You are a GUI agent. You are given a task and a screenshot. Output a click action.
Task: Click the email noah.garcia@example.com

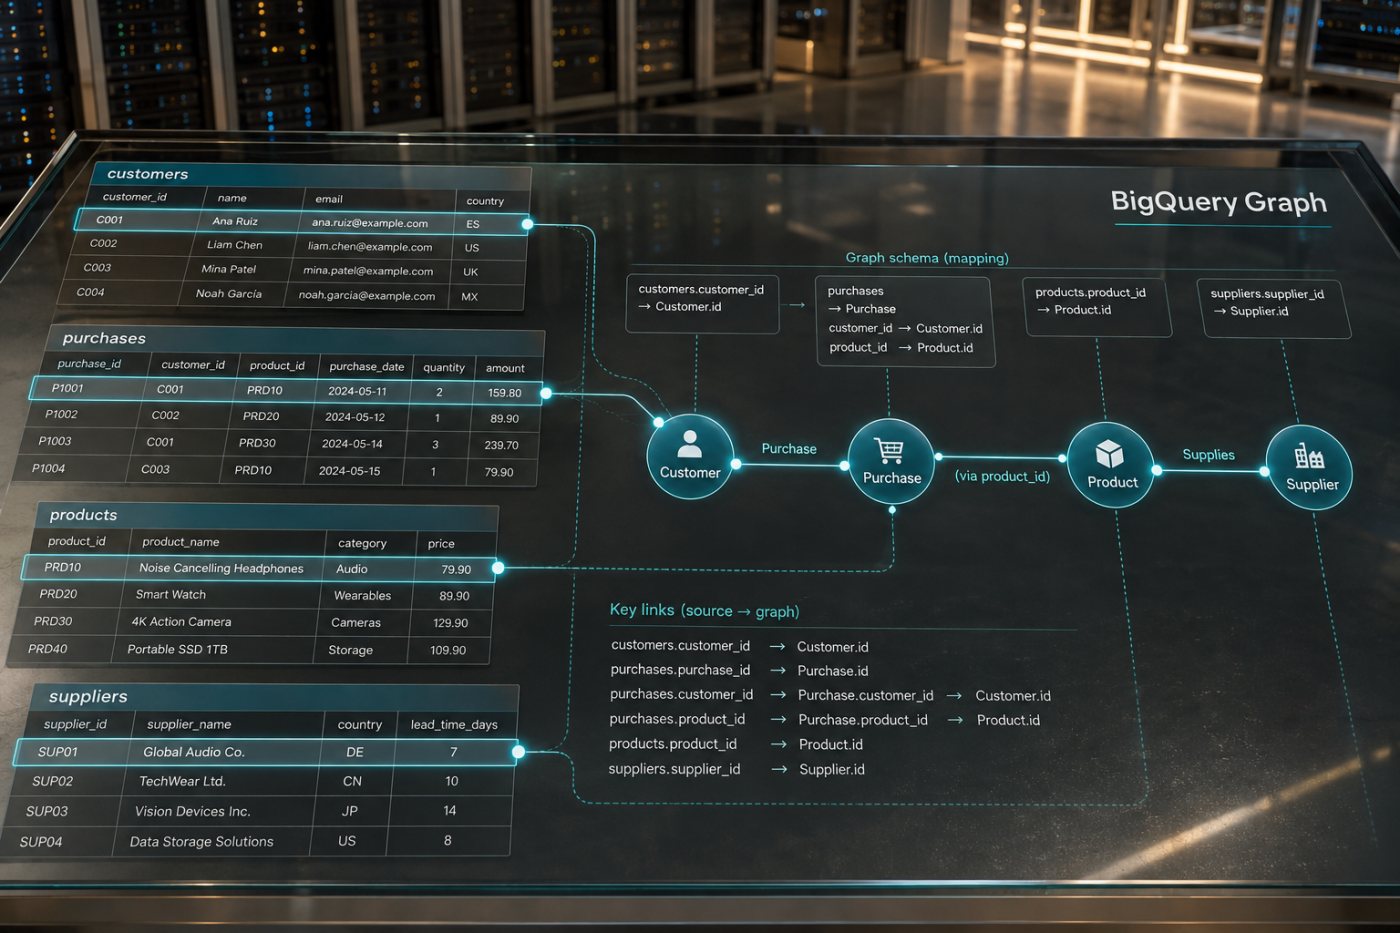click(x=367, y=296)
